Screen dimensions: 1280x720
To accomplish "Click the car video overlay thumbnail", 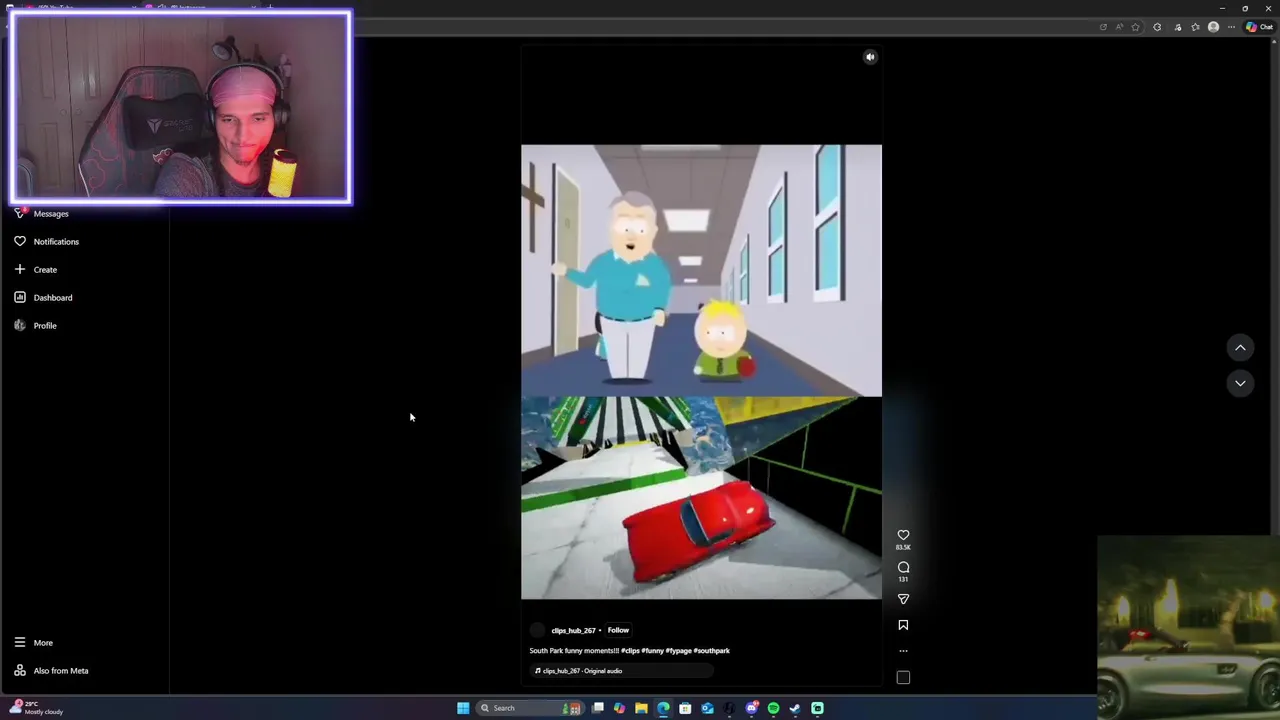I will (1188, 628).
